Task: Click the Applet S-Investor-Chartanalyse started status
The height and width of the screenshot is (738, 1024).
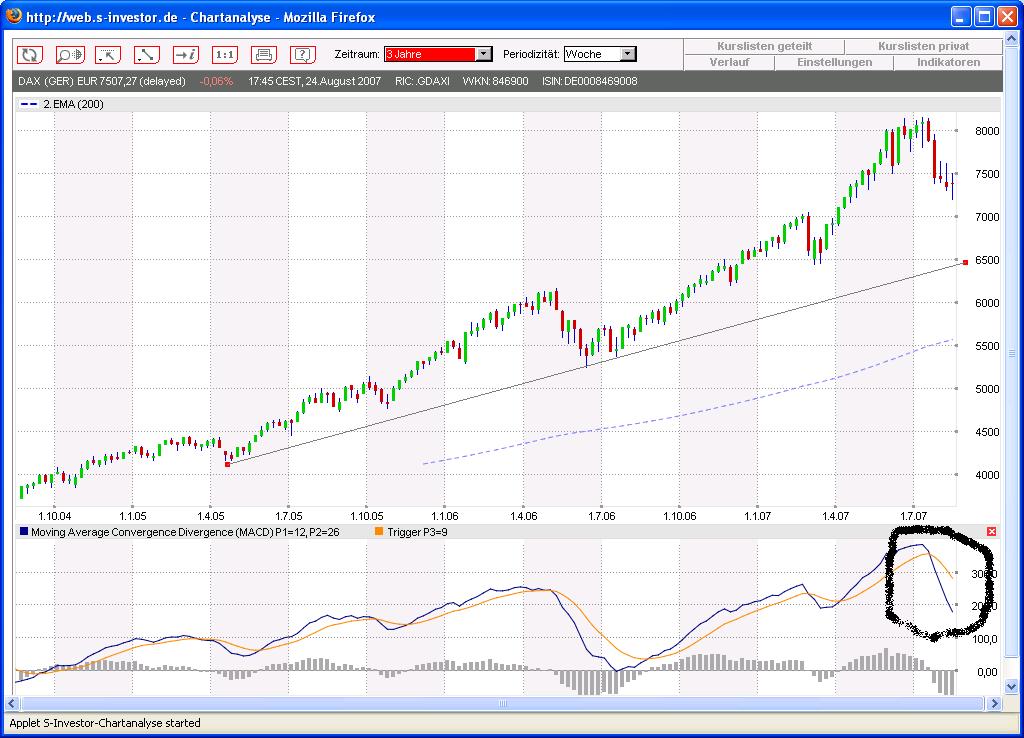Action: click(x=105, y=723)
